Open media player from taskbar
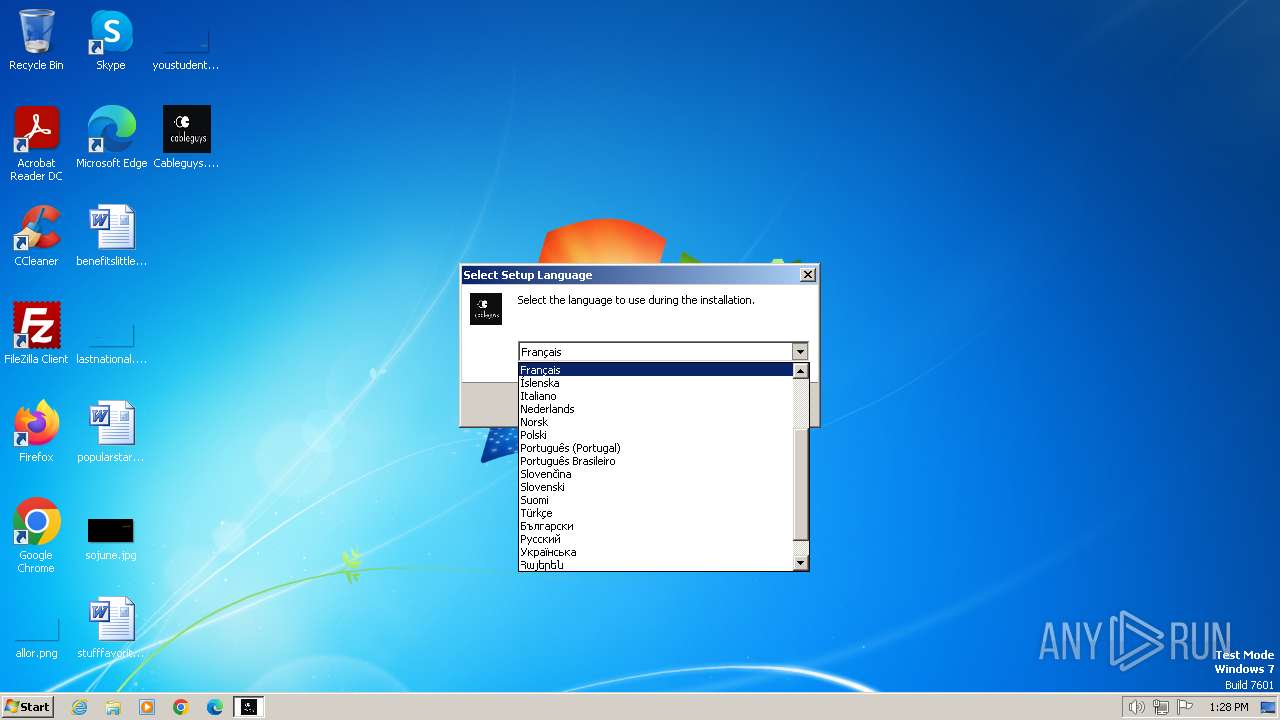The image size is (1280, 720). [x=147, y=707]
